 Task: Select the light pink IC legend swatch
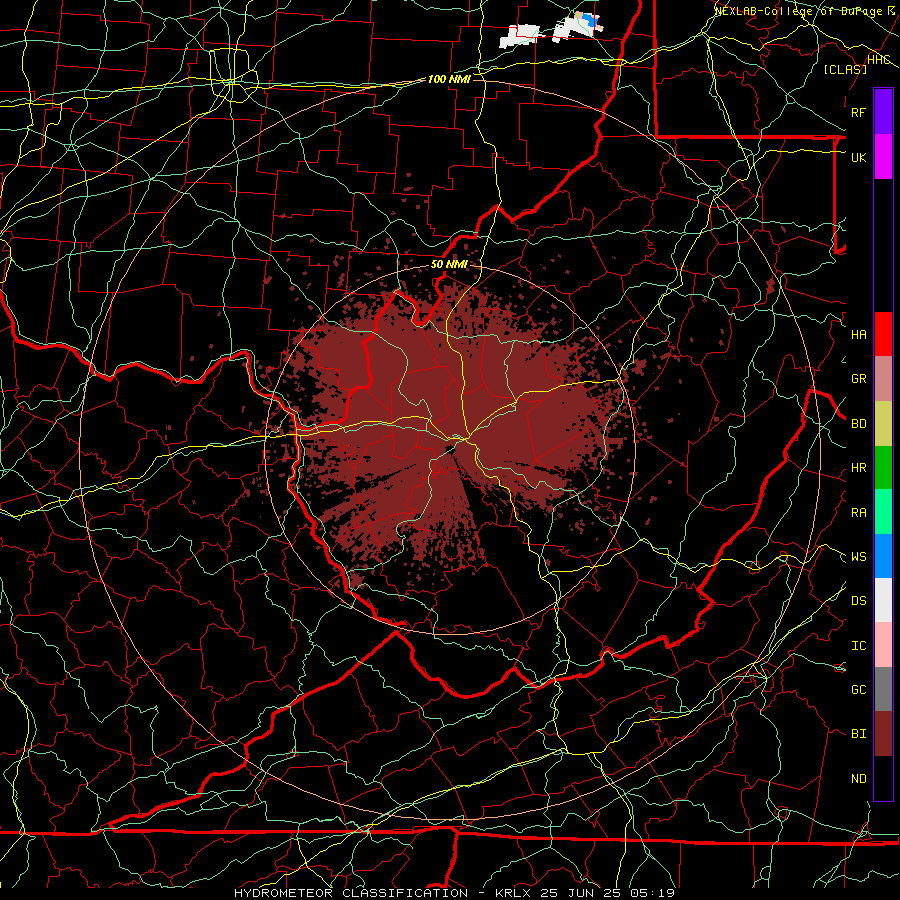coord(883,645)
